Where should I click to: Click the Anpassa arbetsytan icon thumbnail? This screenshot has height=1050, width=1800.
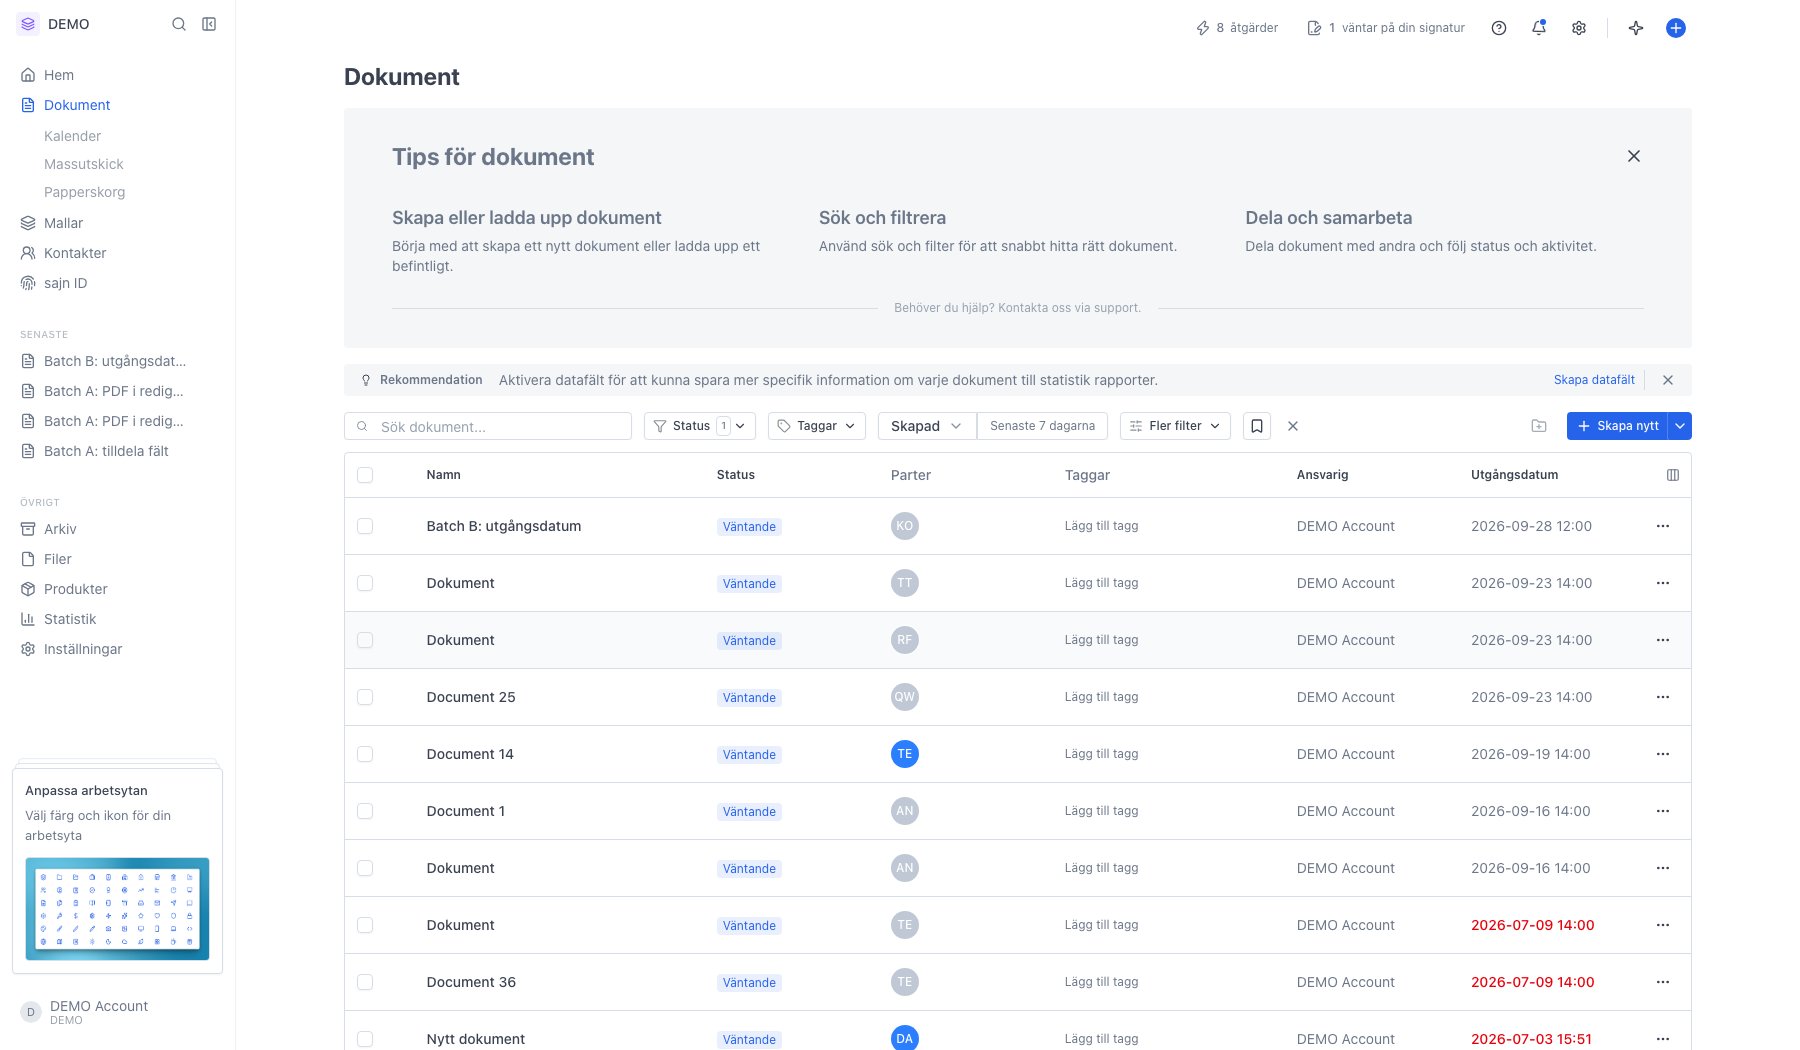tap(117, 909)
